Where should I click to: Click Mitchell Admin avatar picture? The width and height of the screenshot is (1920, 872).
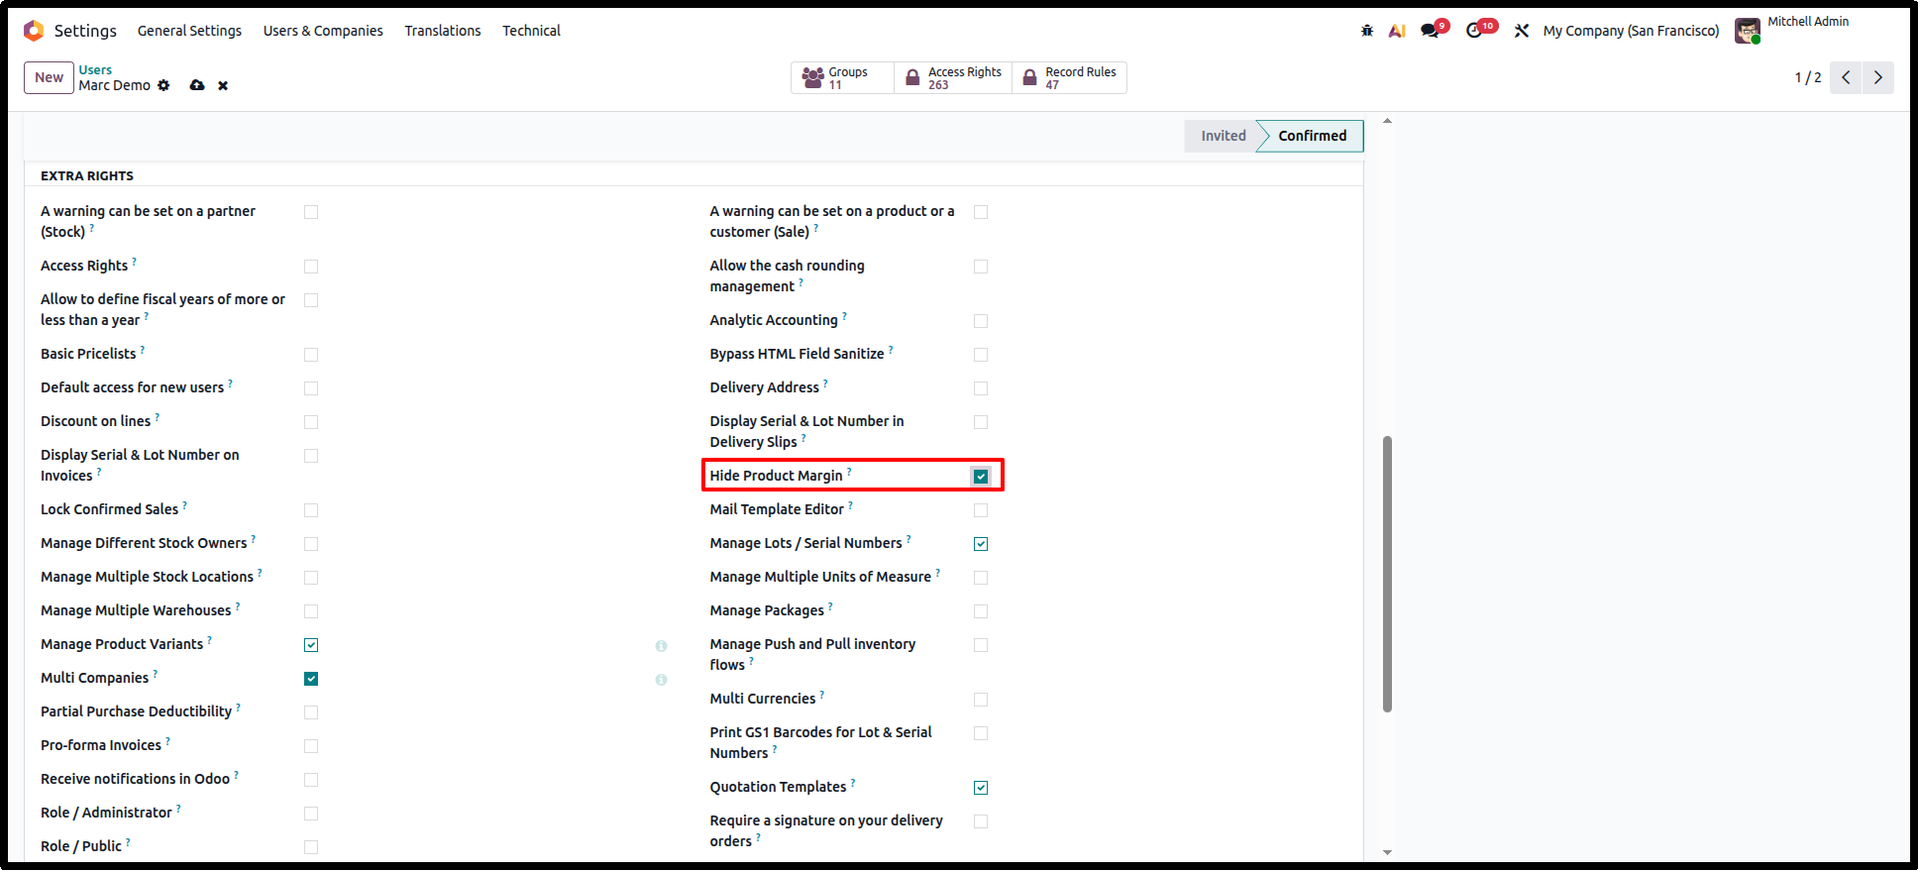(1748, 31)
